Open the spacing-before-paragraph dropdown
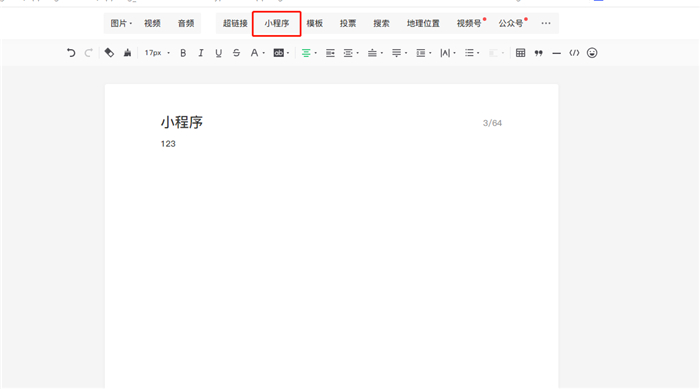Screen dimensions: 700x389 (375, 53)
